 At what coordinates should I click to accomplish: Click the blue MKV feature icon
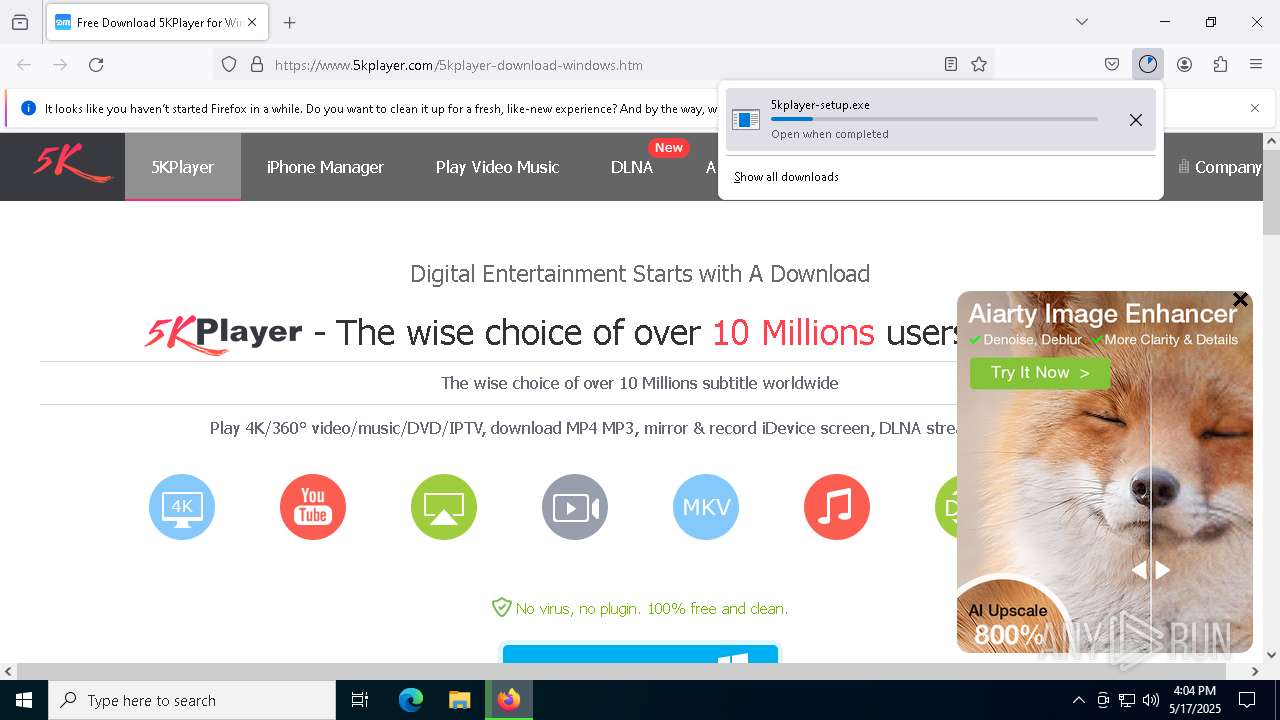[706, 507]
